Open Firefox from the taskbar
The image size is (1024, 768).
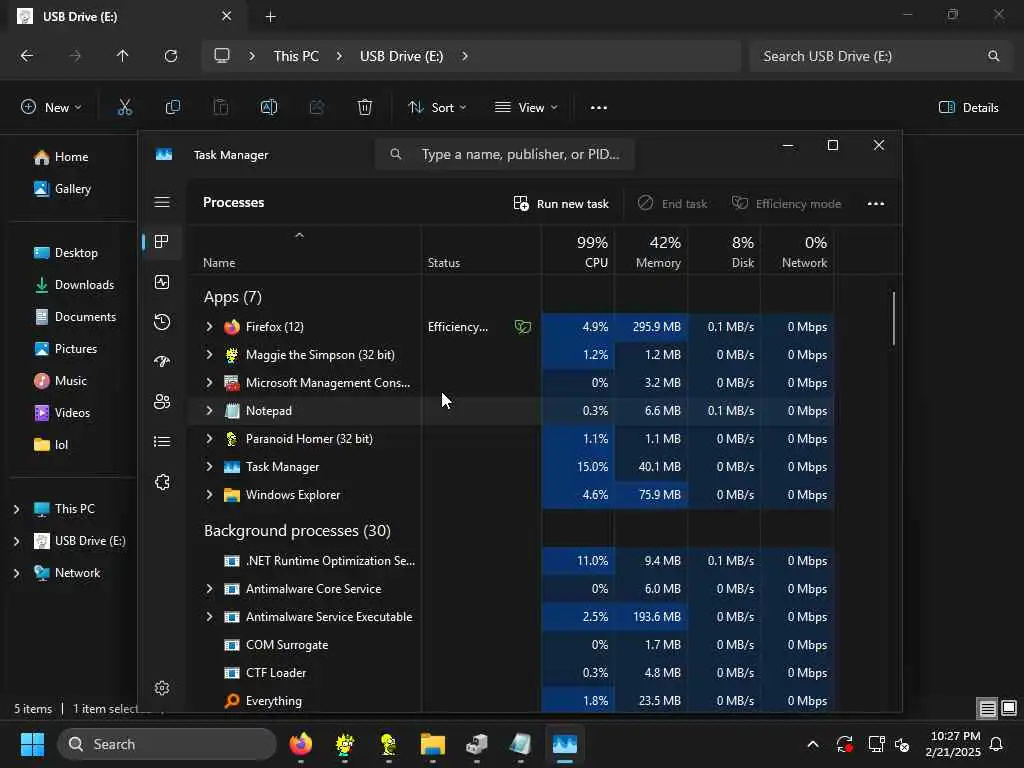point(301,744)
